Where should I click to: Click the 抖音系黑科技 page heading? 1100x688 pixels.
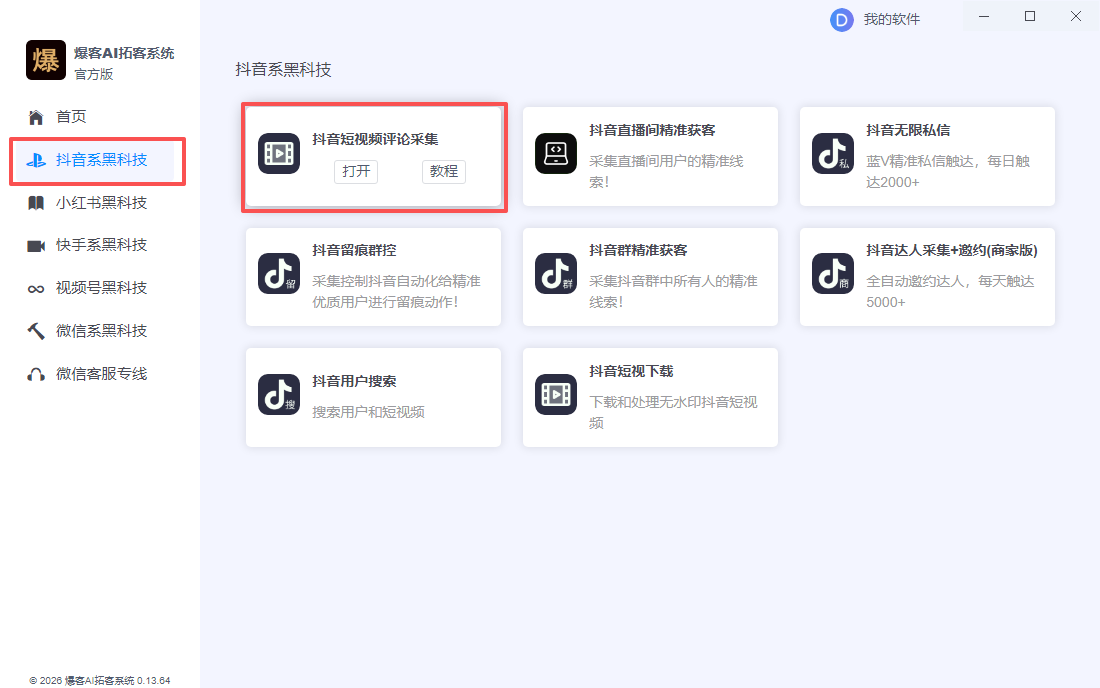(x=283, y=70)
